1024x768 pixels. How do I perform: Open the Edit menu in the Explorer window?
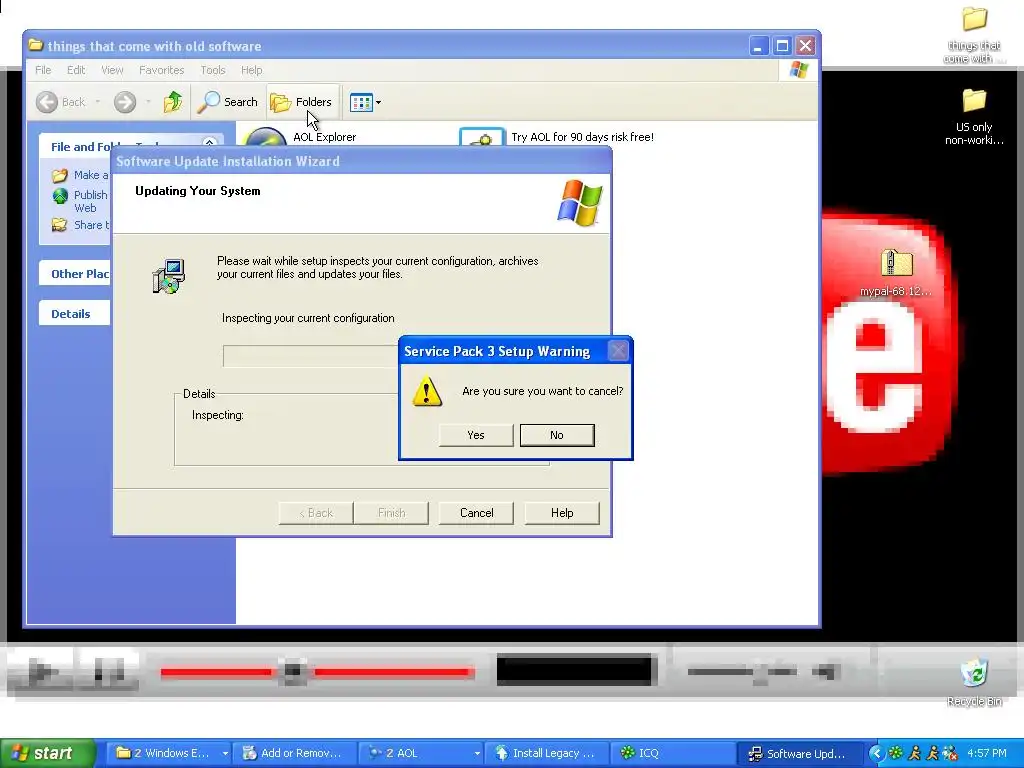(76, 70)
